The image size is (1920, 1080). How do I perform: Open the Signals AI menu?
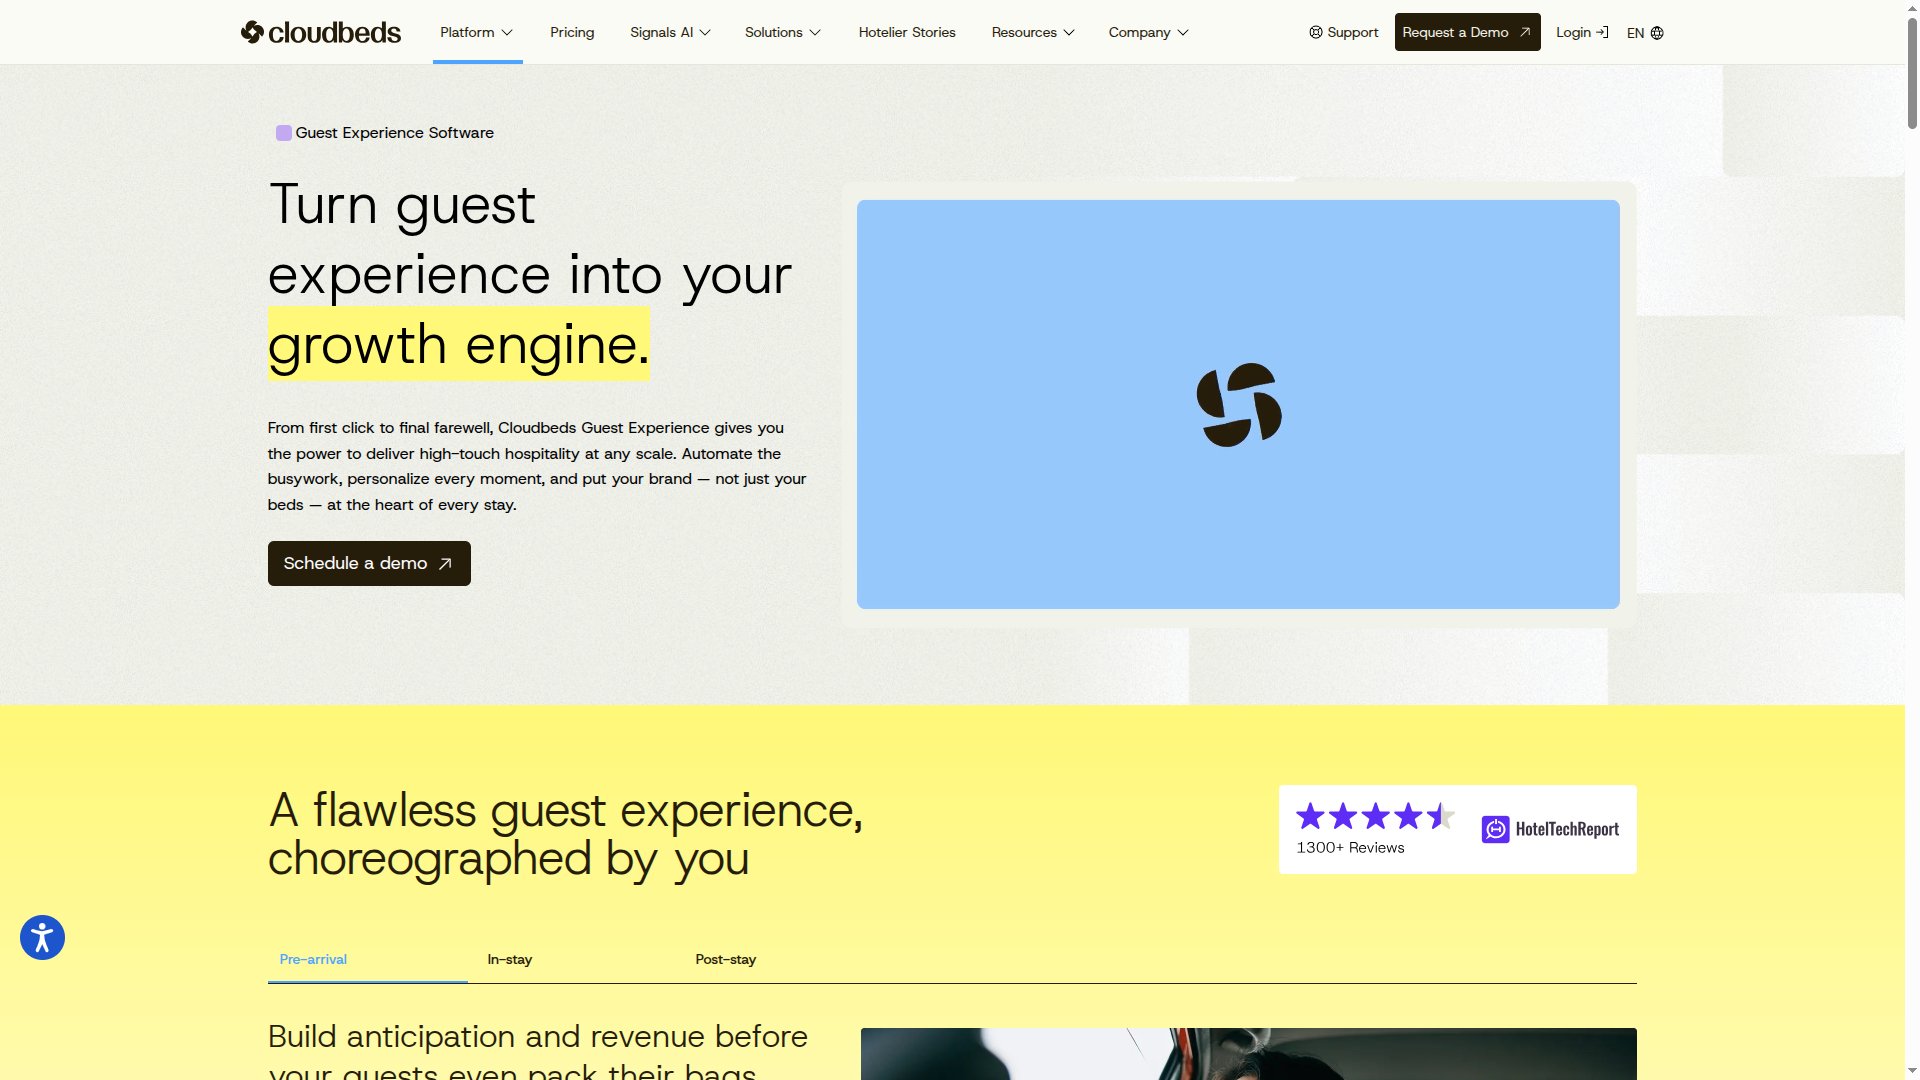click(668, 32)
